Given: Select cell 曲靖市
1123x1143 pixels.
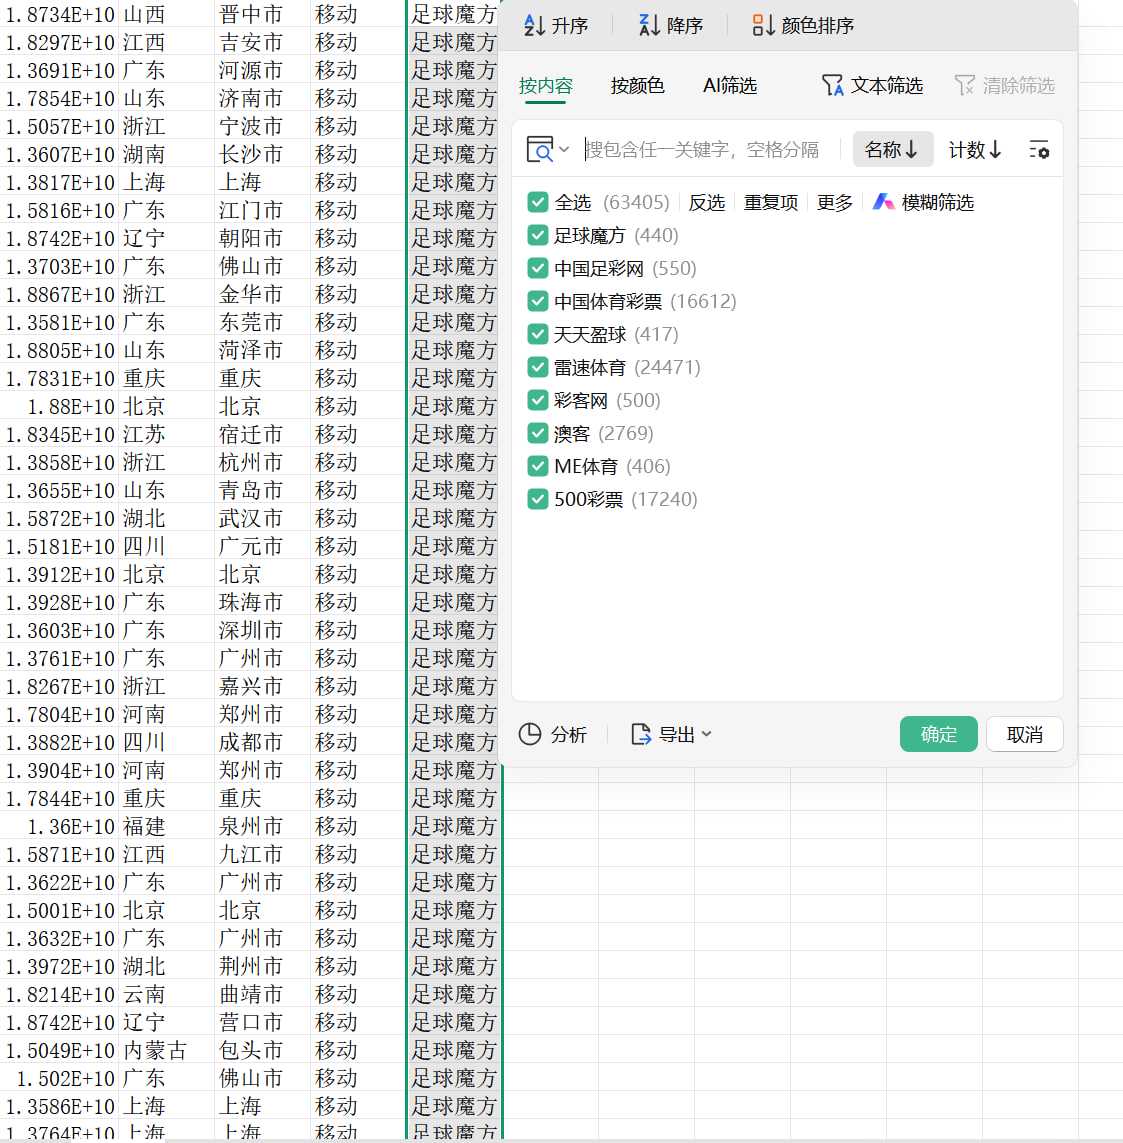Looking at the screenshot, I should click(x=262, y=994).
